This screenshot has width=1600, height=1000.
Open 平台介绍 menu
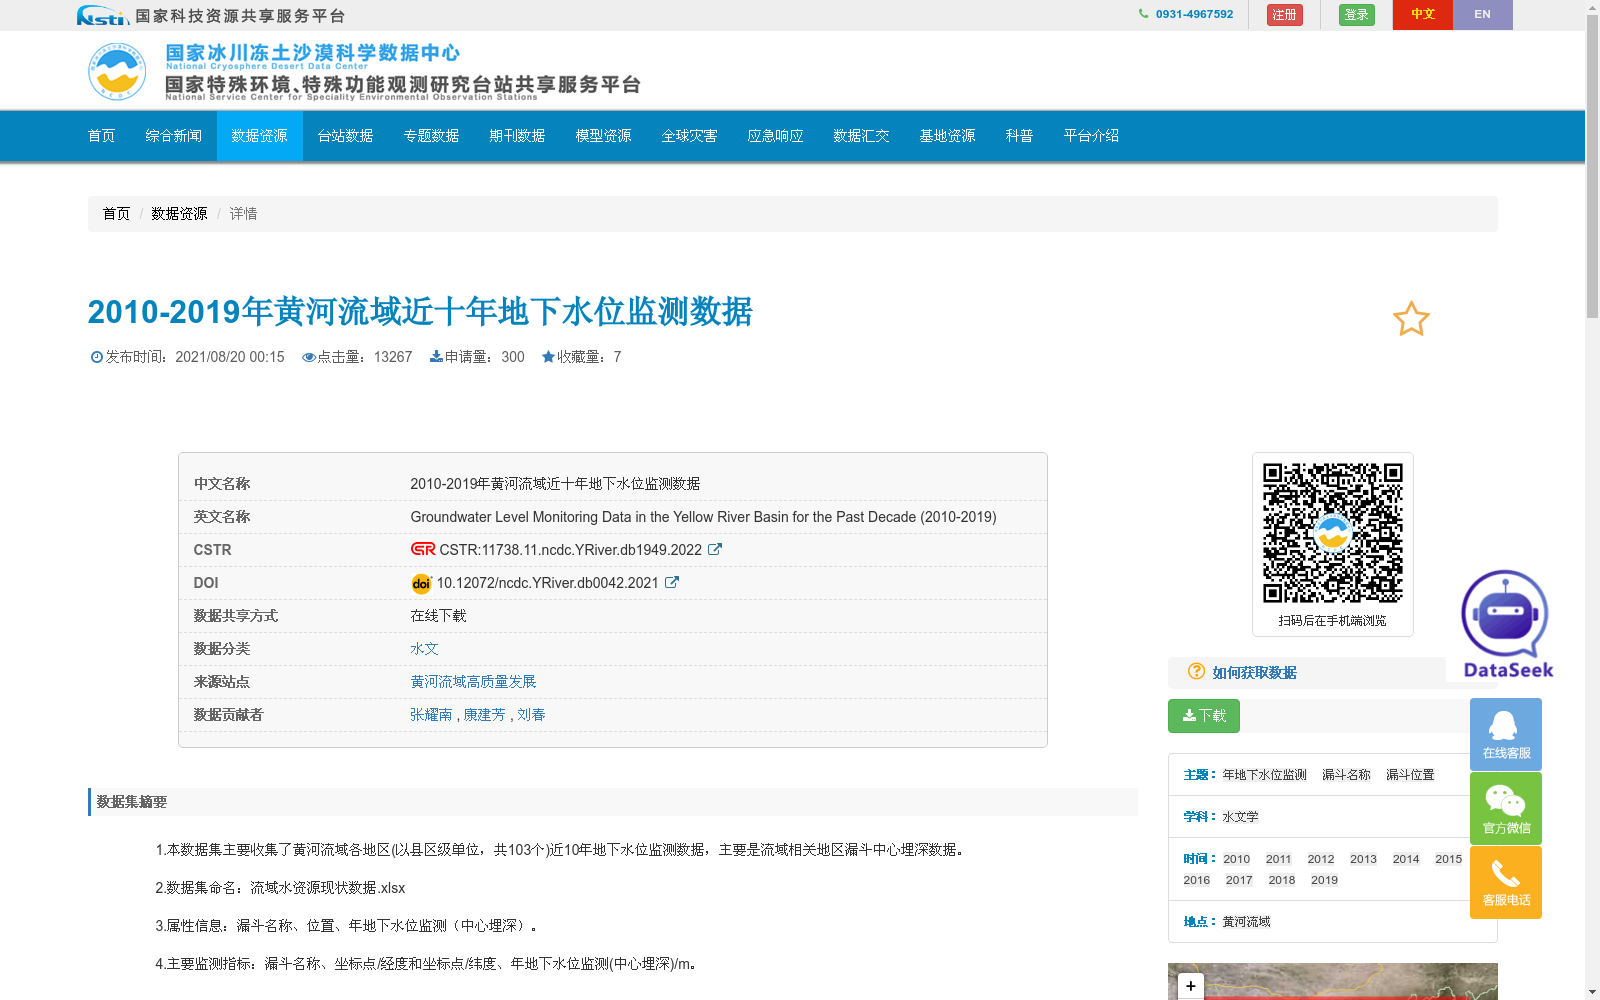[1092, 136]
